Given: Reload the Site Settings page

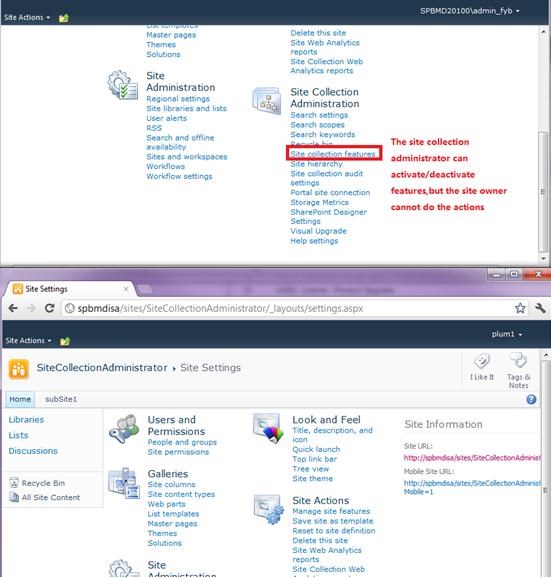Looking at the screenshot, I should point(49,308).
